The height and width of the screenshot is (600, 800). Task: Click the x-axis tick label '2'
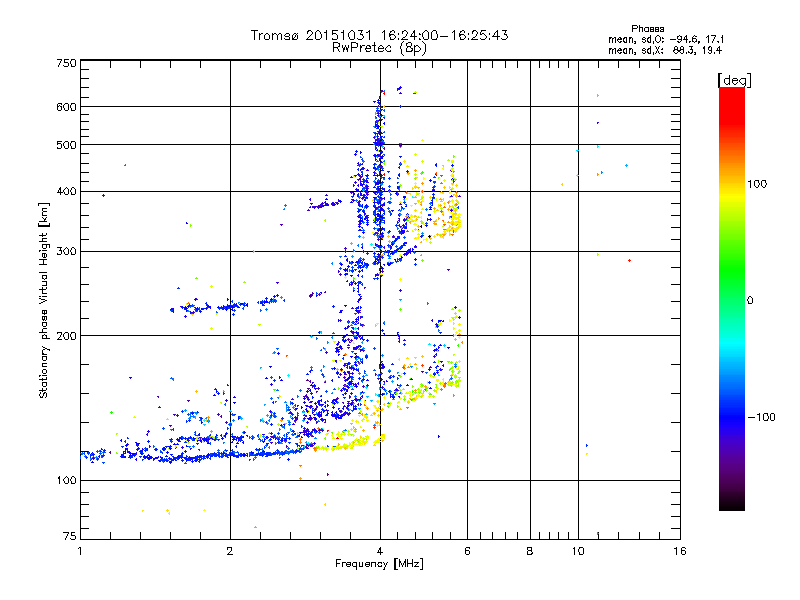click(230, 551)
